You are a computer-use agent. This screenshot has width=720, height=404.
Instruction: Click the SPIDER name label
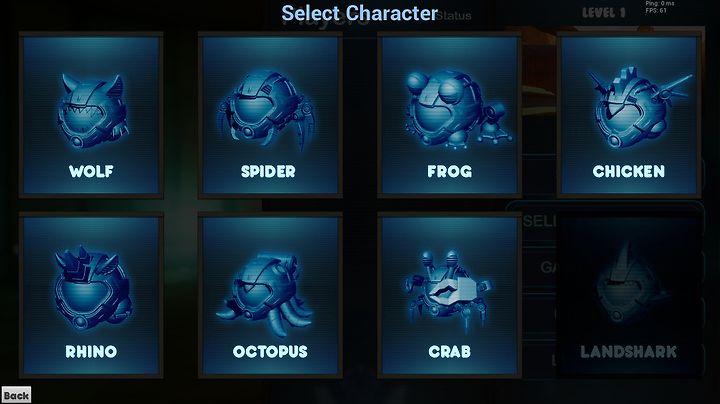[x=268, y=171]
